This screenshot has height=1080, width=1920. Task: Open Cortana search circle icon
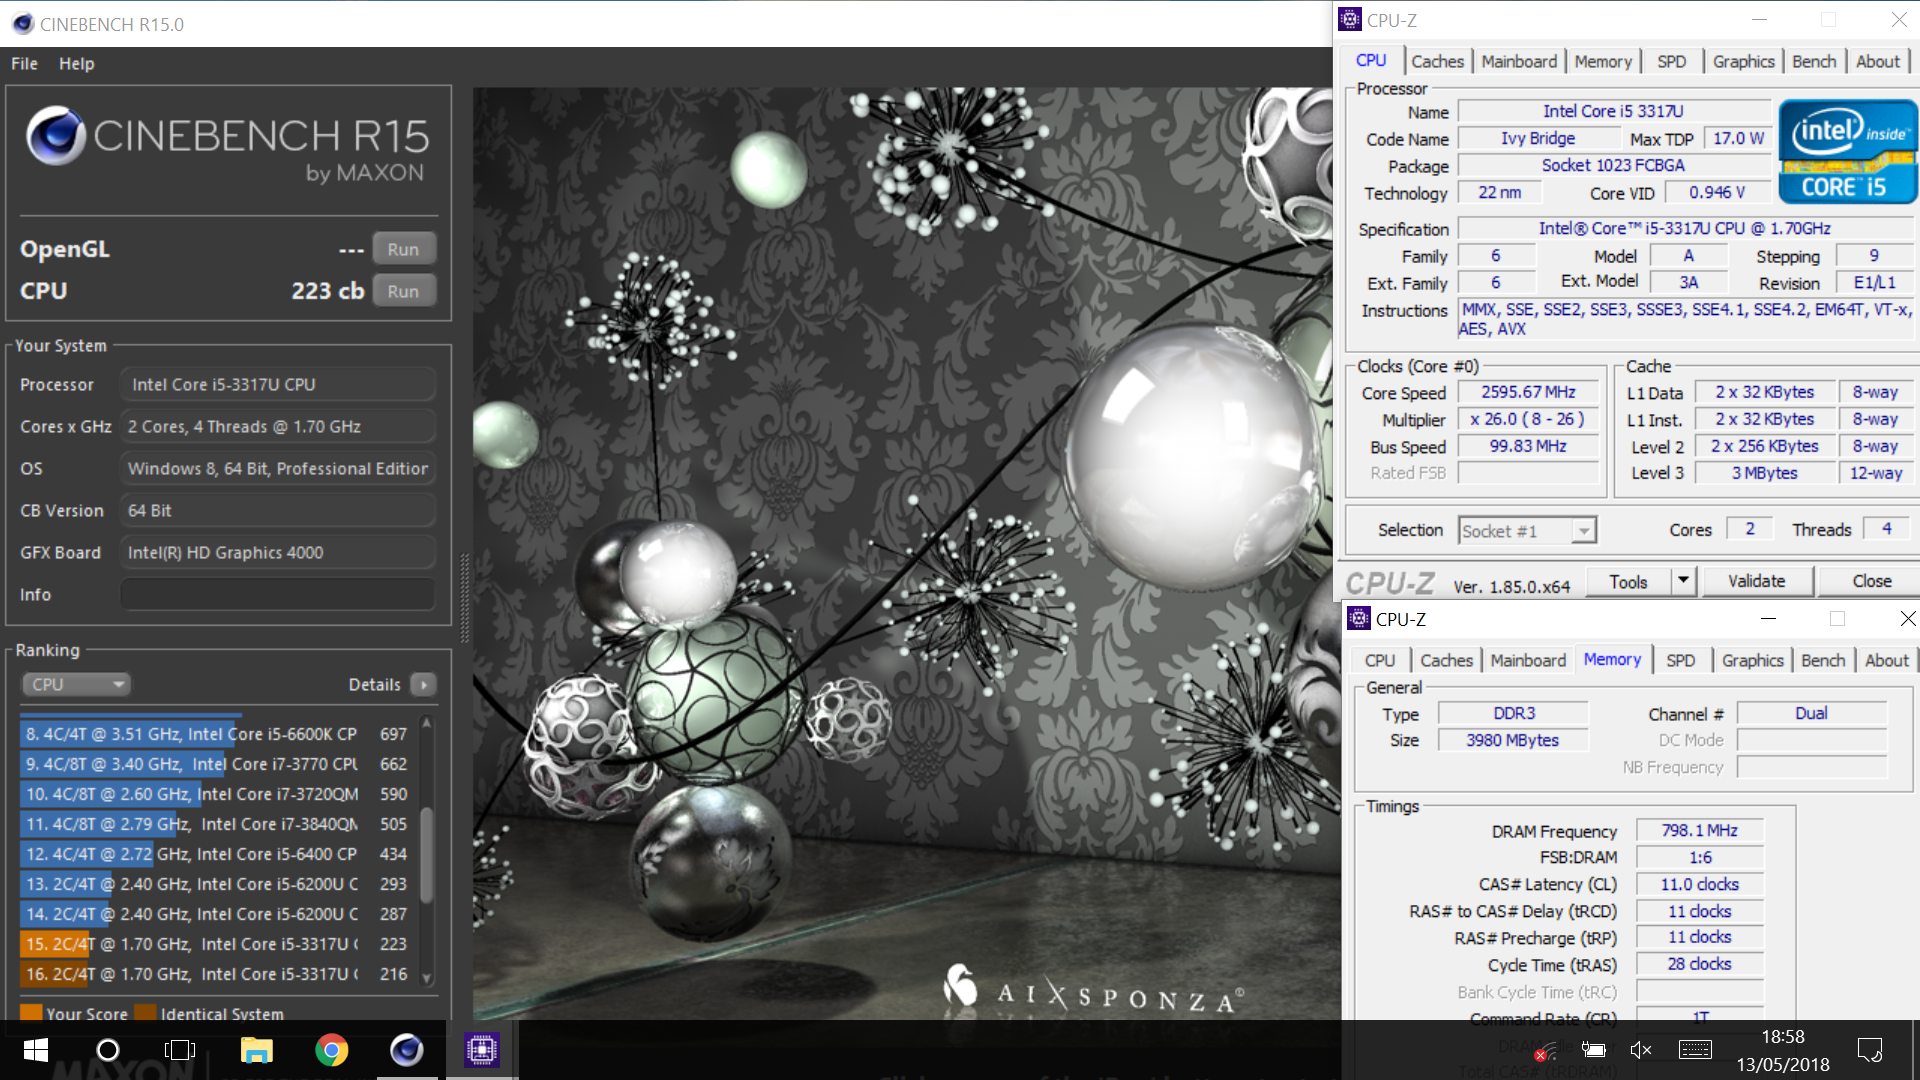108,1050
